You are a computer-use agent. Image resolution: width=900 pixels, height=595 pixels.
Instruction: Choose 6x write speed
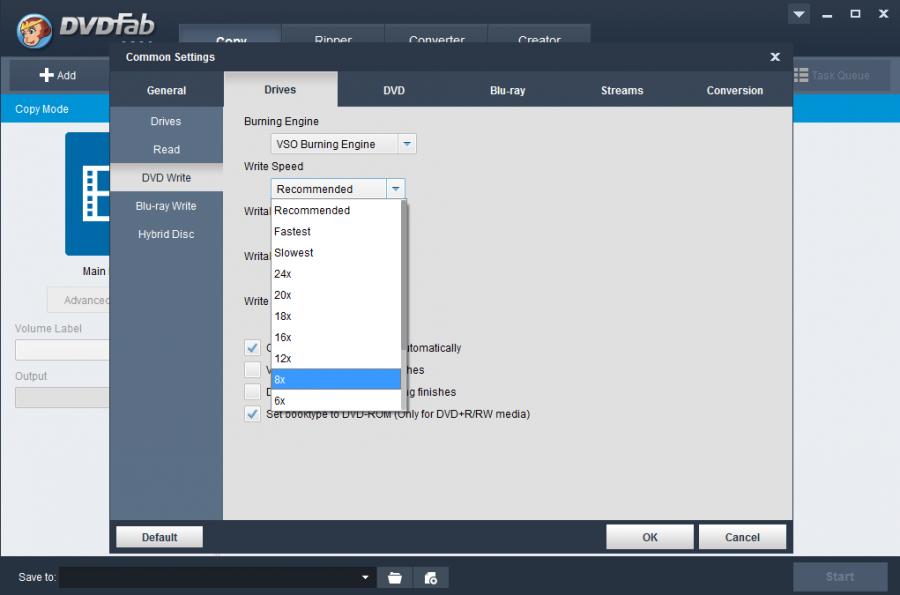[336, 400]
